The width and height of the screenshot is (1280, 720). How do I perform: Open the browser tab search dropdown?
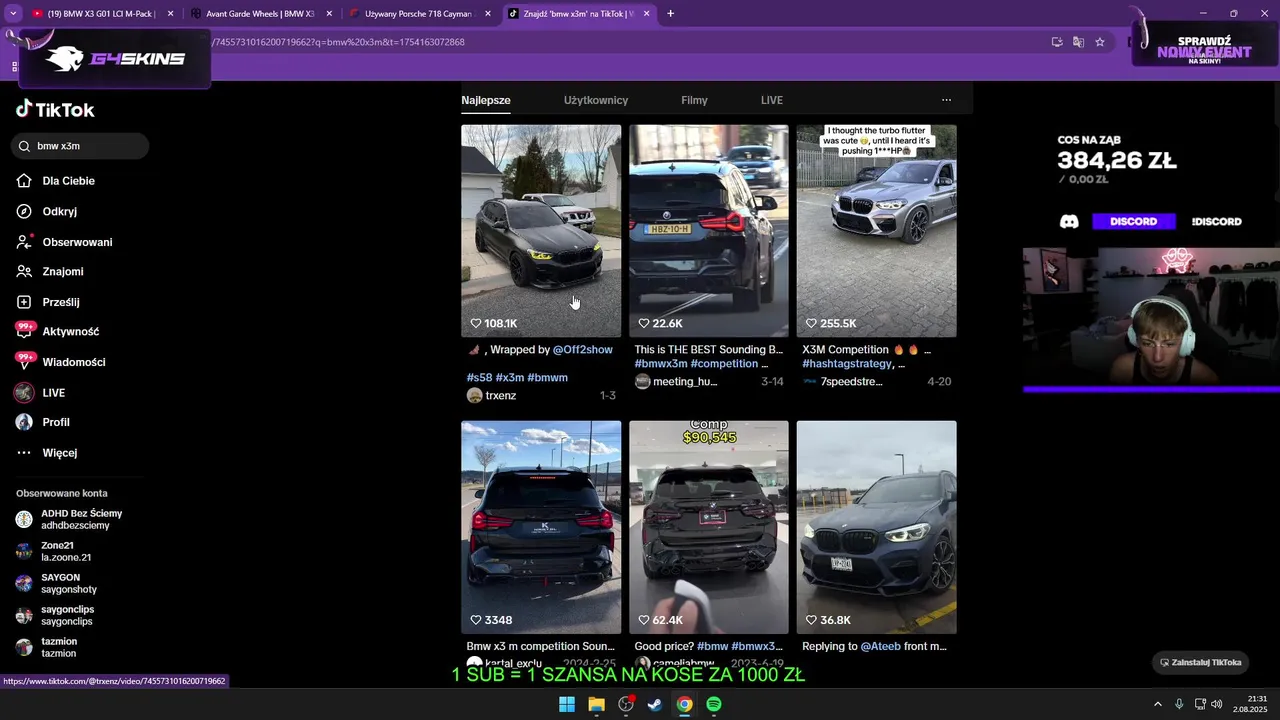12,14
